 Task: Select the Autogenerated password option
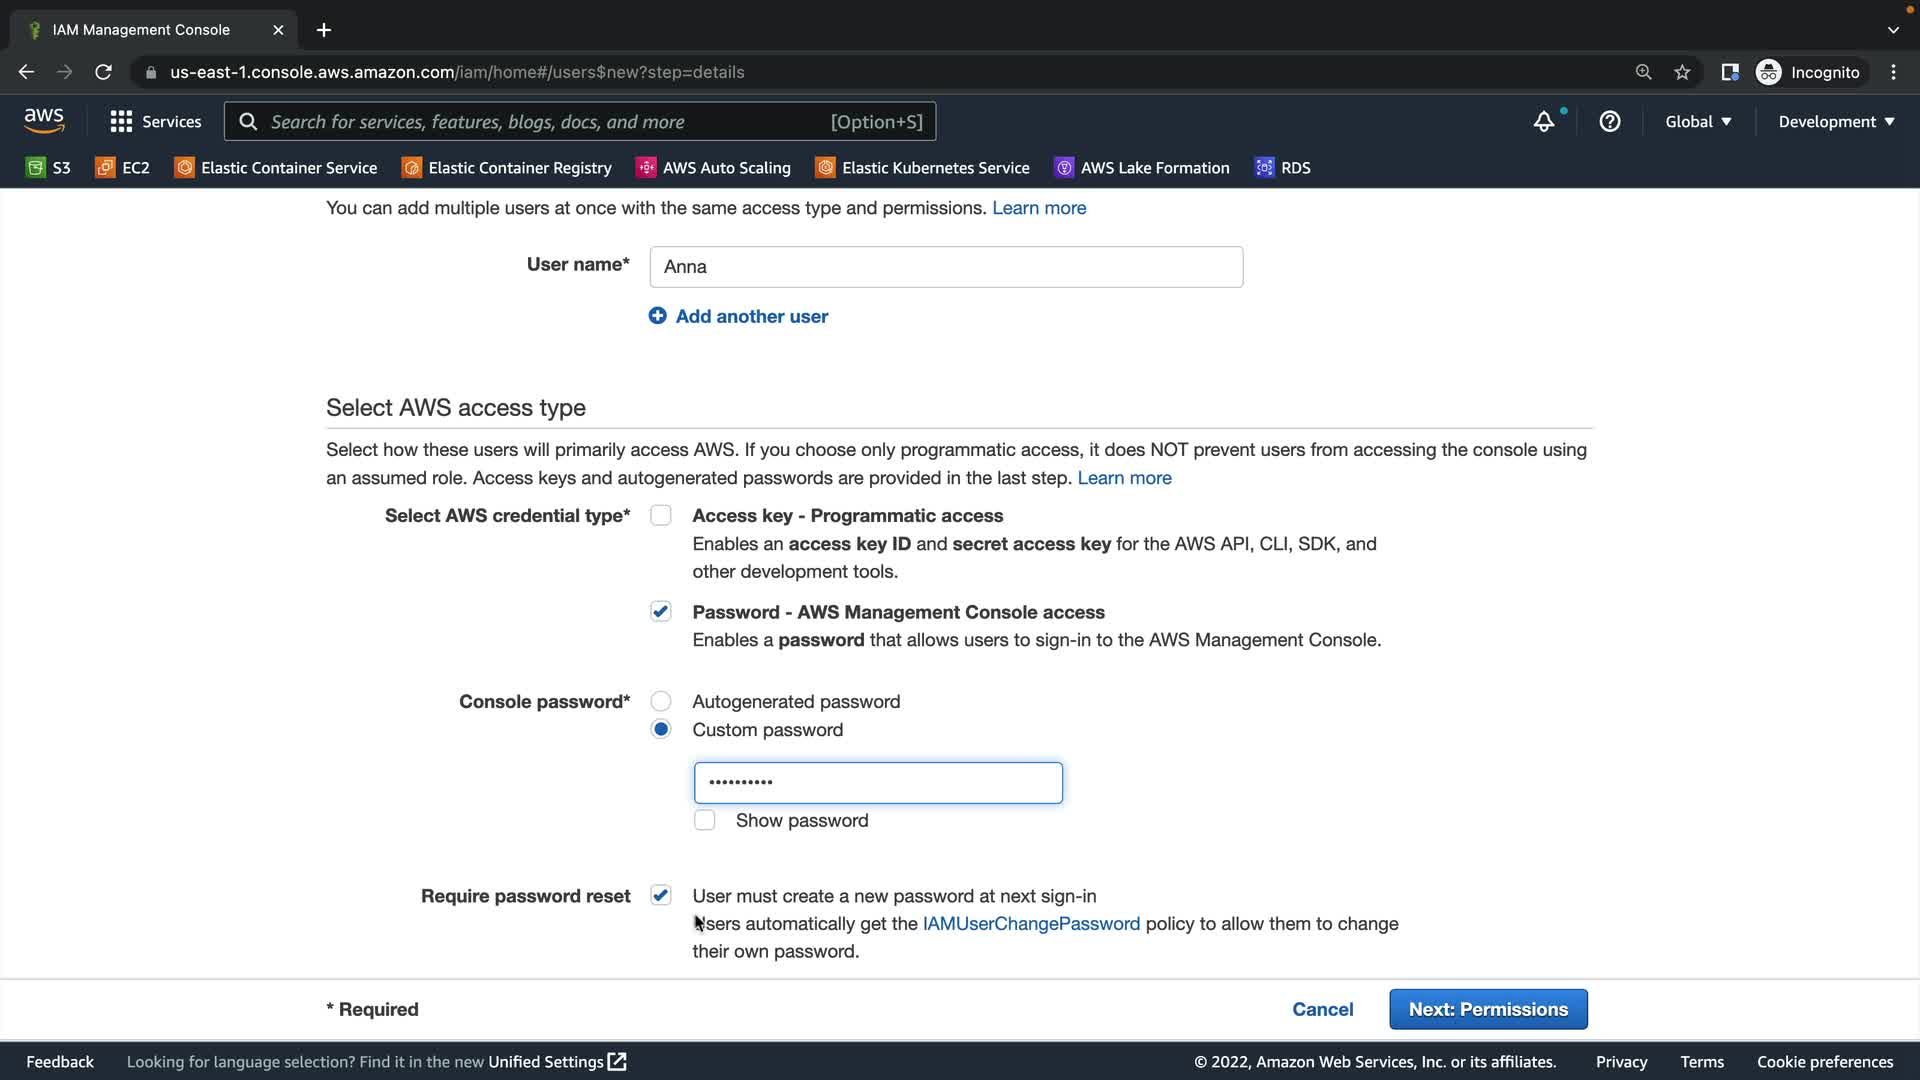pos(661,702)
